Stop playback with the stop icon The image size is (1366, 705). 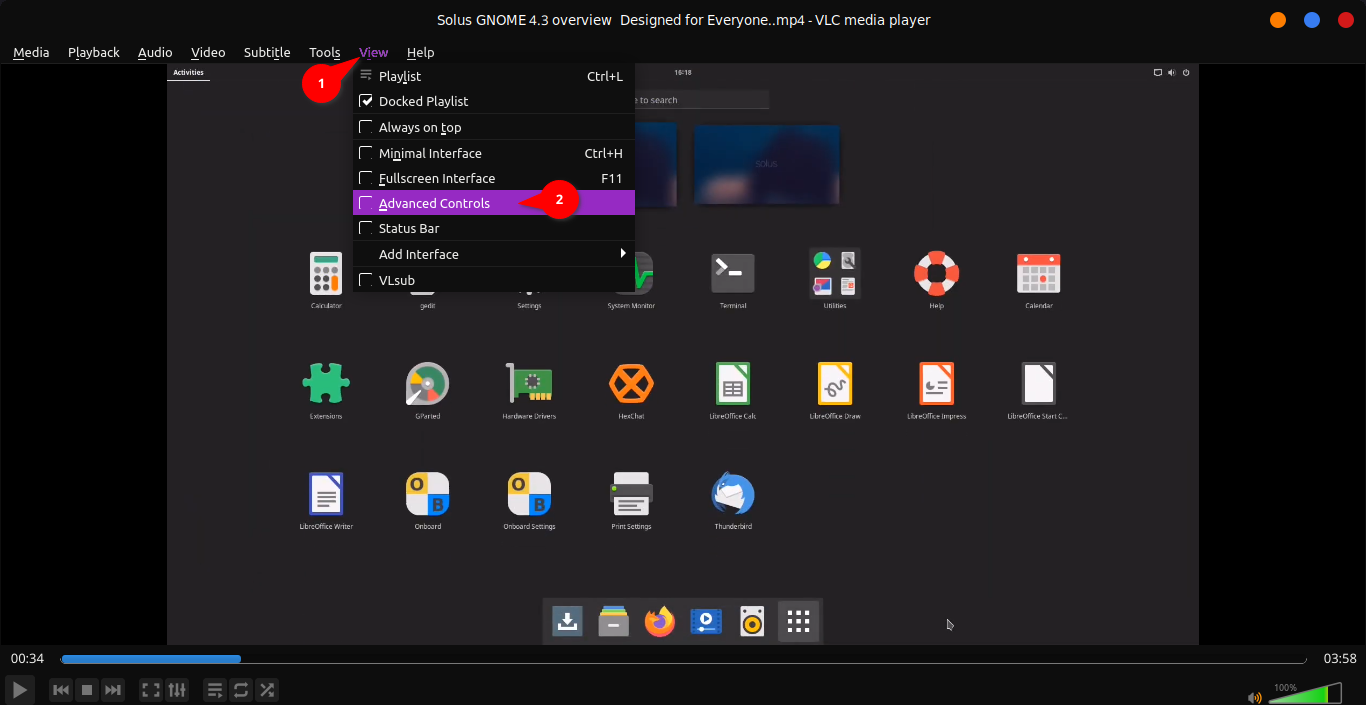pyautogui.click(x=87, y=690)
